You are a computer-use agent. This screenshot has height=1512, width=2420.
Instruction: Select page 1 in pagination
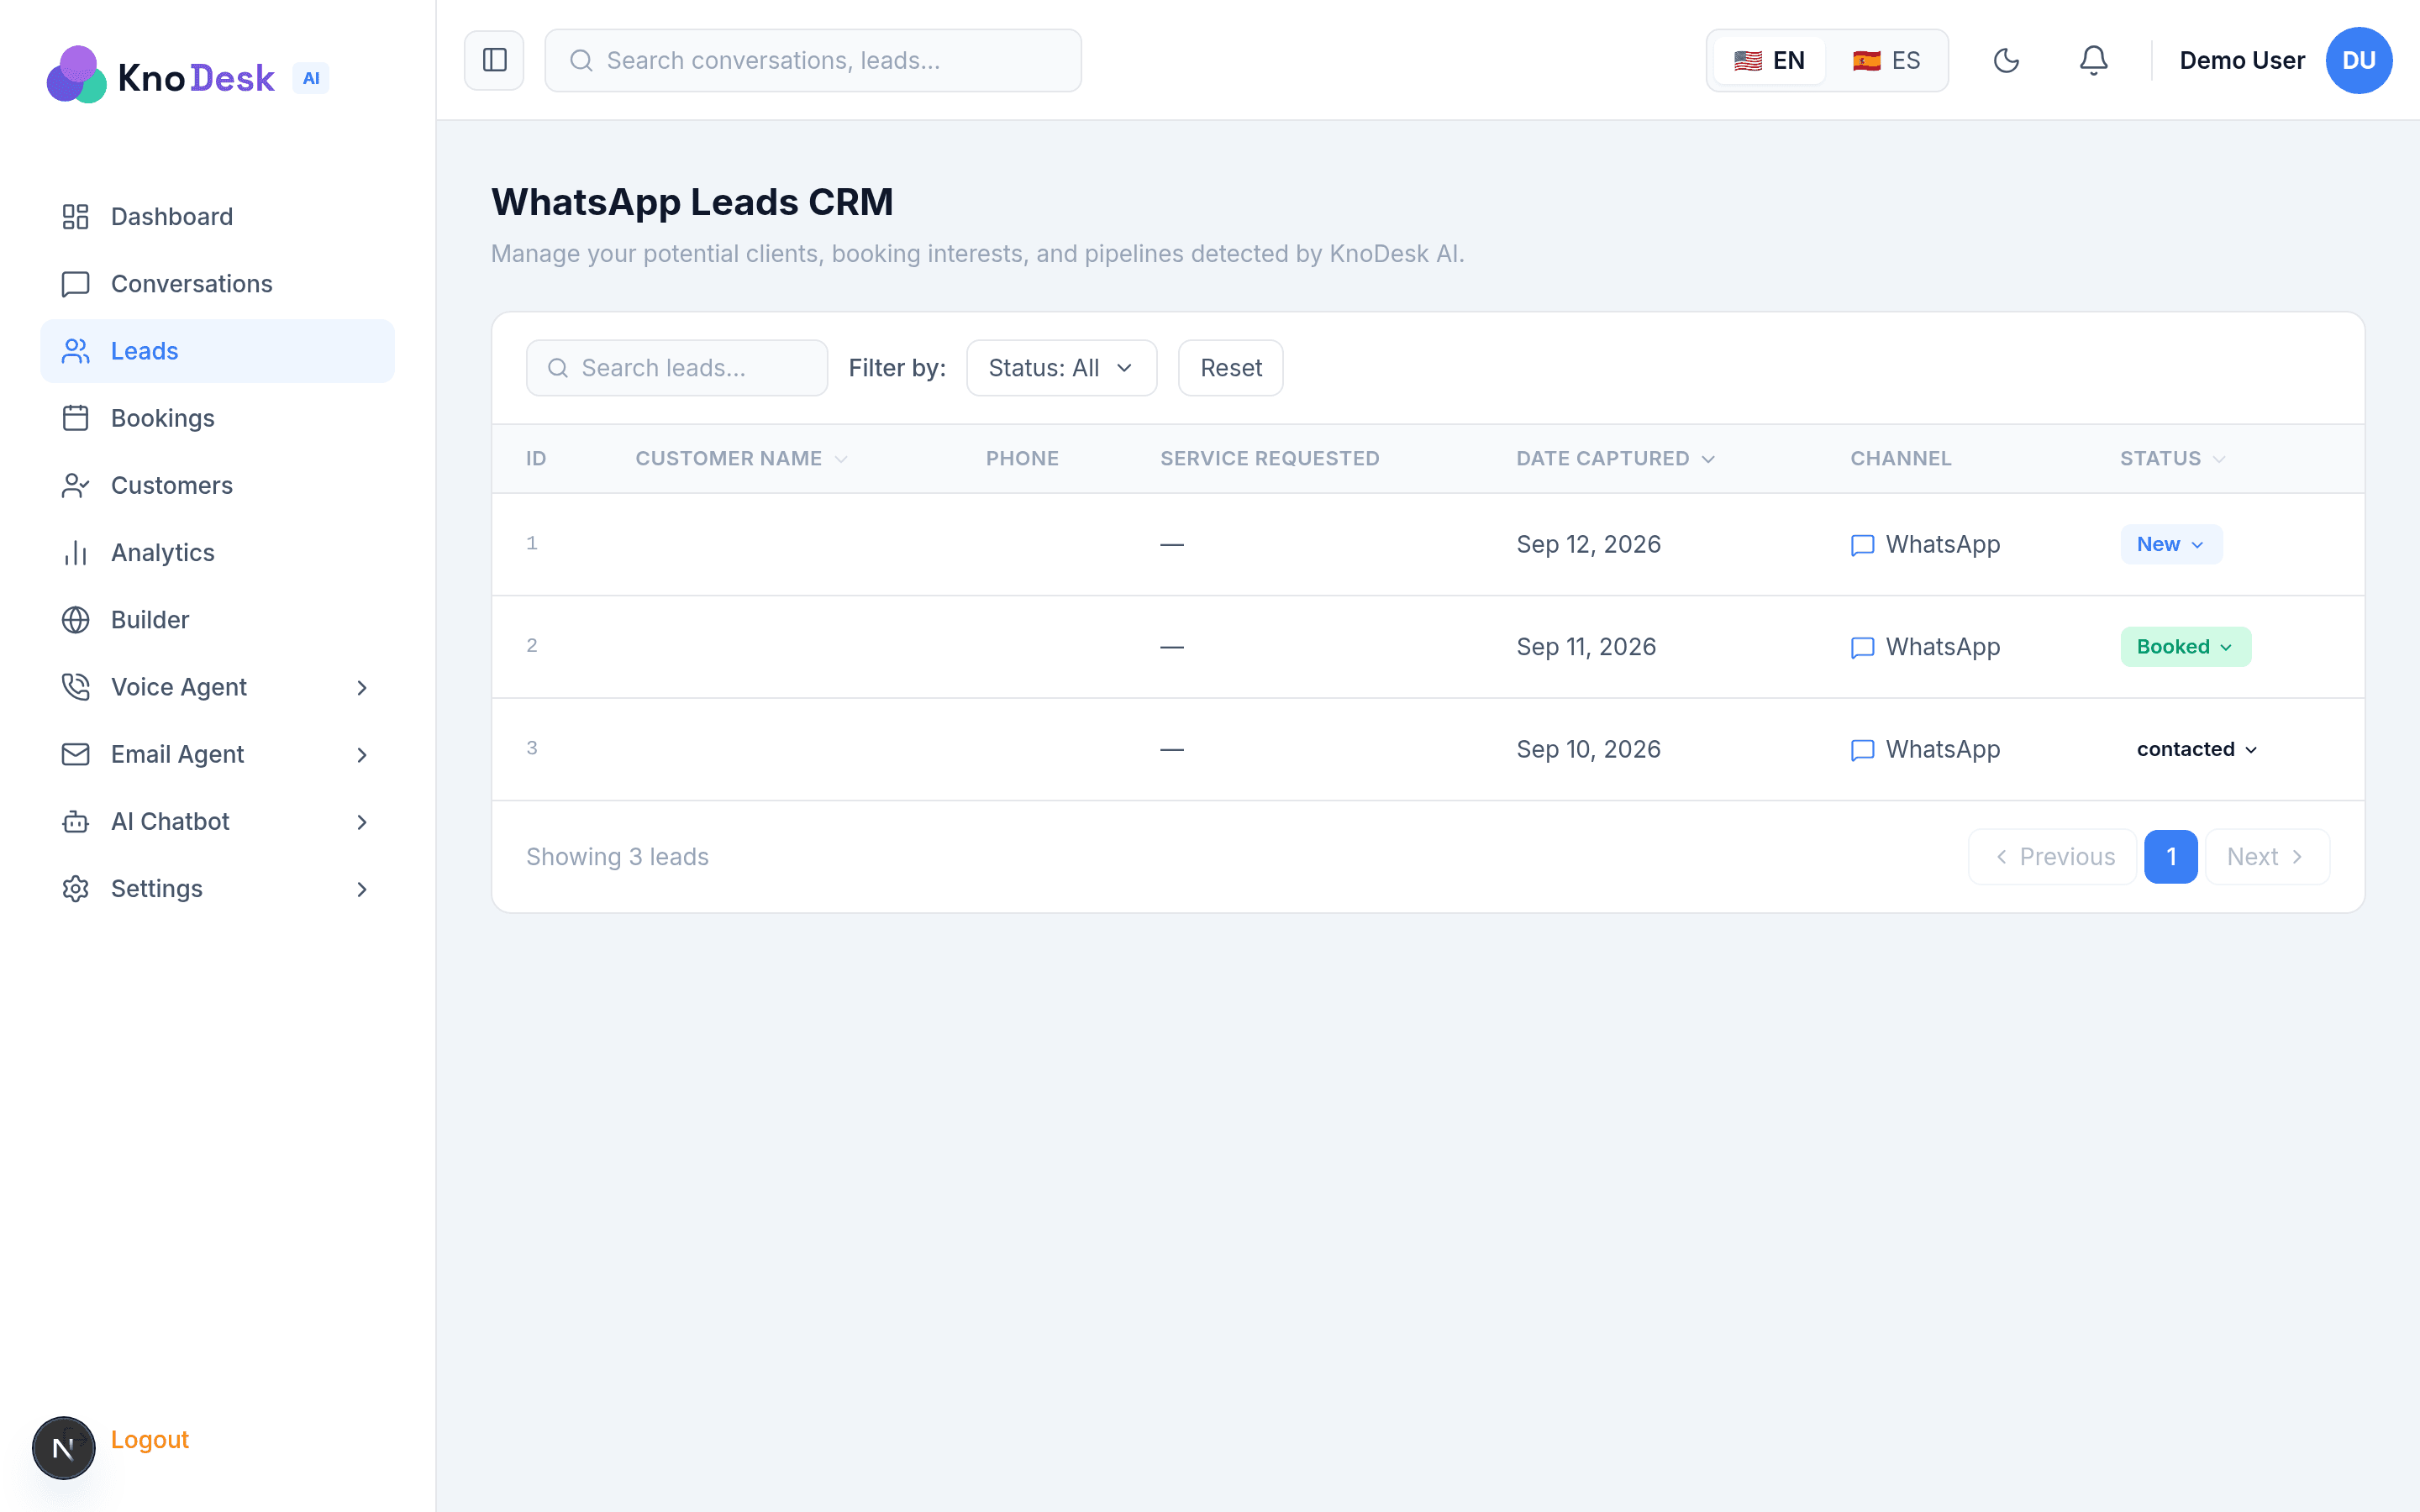2170,857
